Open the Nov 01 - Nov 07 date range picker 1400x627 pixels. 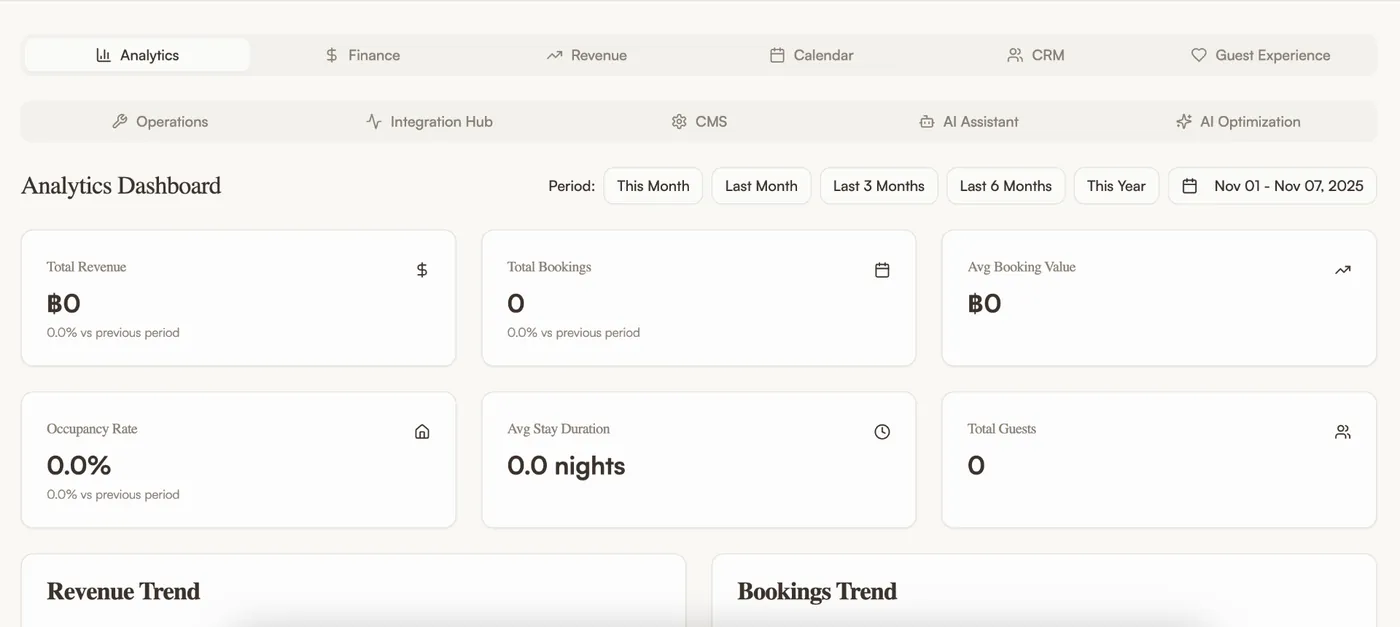tap(1272, 186)
